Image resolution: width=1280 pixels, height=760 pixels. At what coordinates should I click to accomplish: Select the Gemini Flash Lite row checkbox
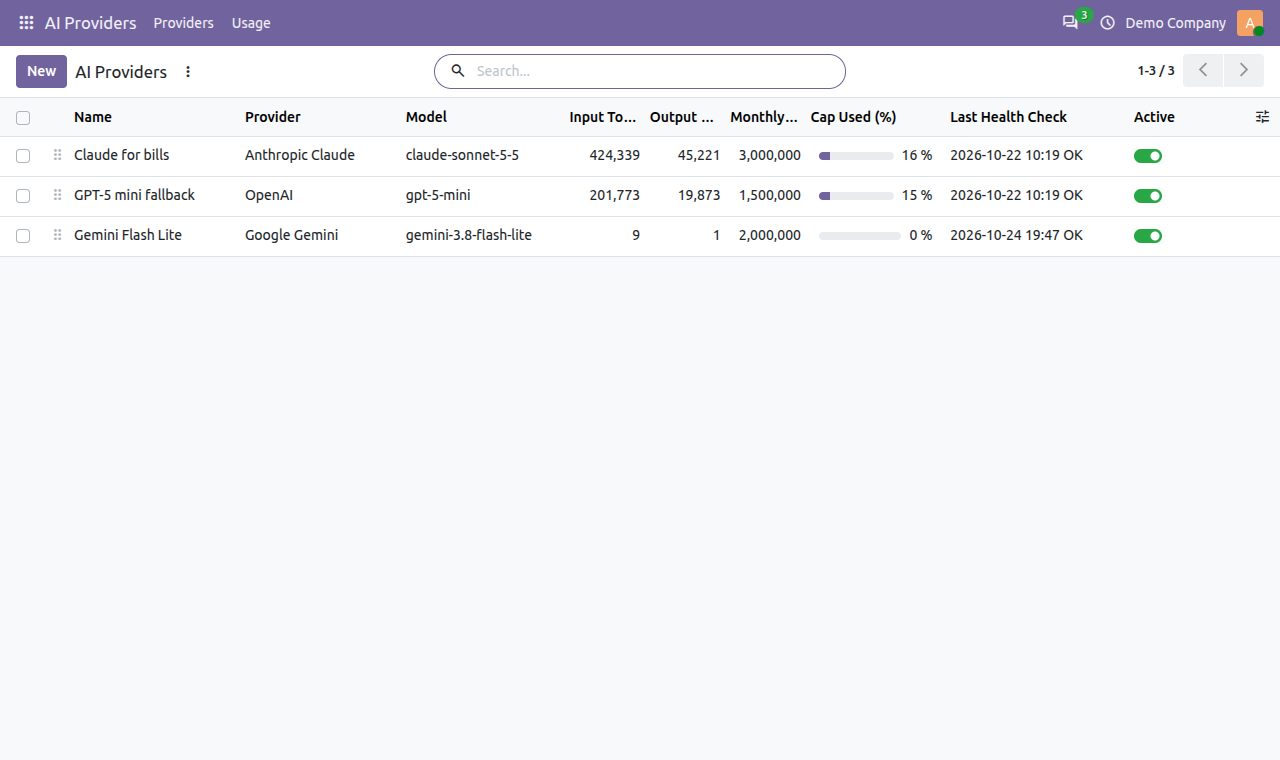pyautogui.click(x=23, y=236)
